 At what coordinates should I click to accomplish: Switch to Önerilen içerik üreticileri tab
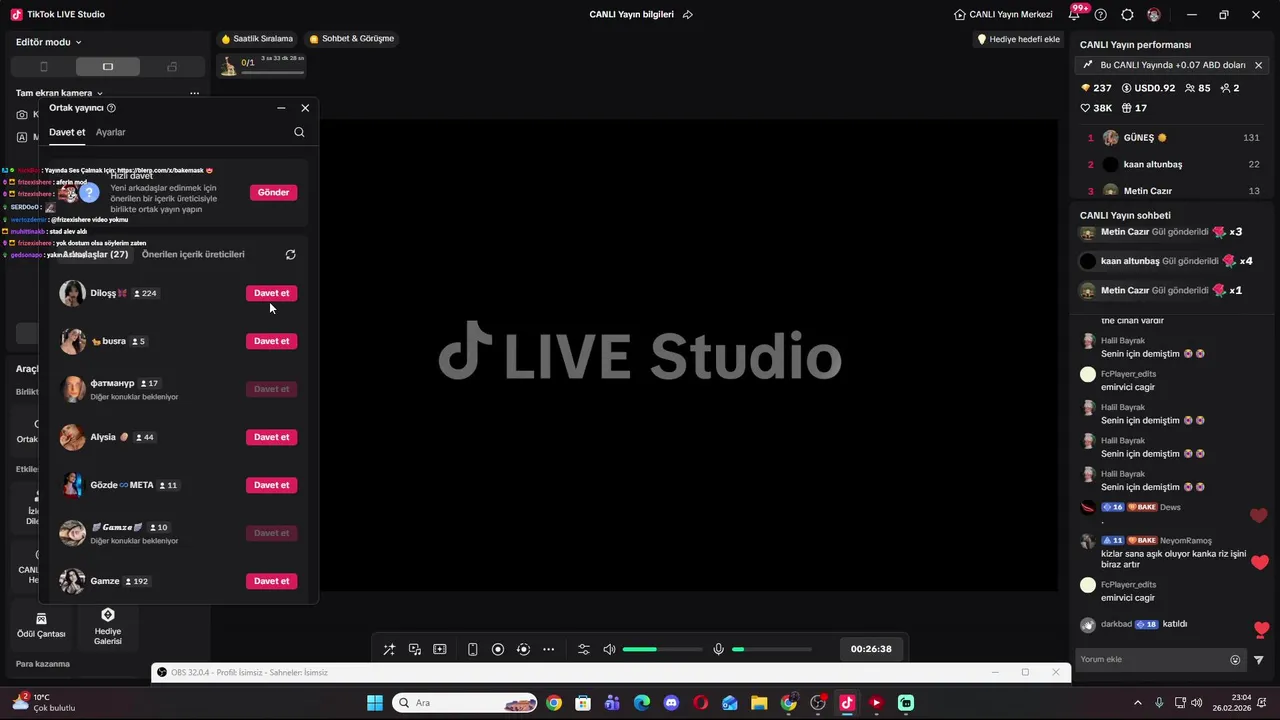click(193, 255)
